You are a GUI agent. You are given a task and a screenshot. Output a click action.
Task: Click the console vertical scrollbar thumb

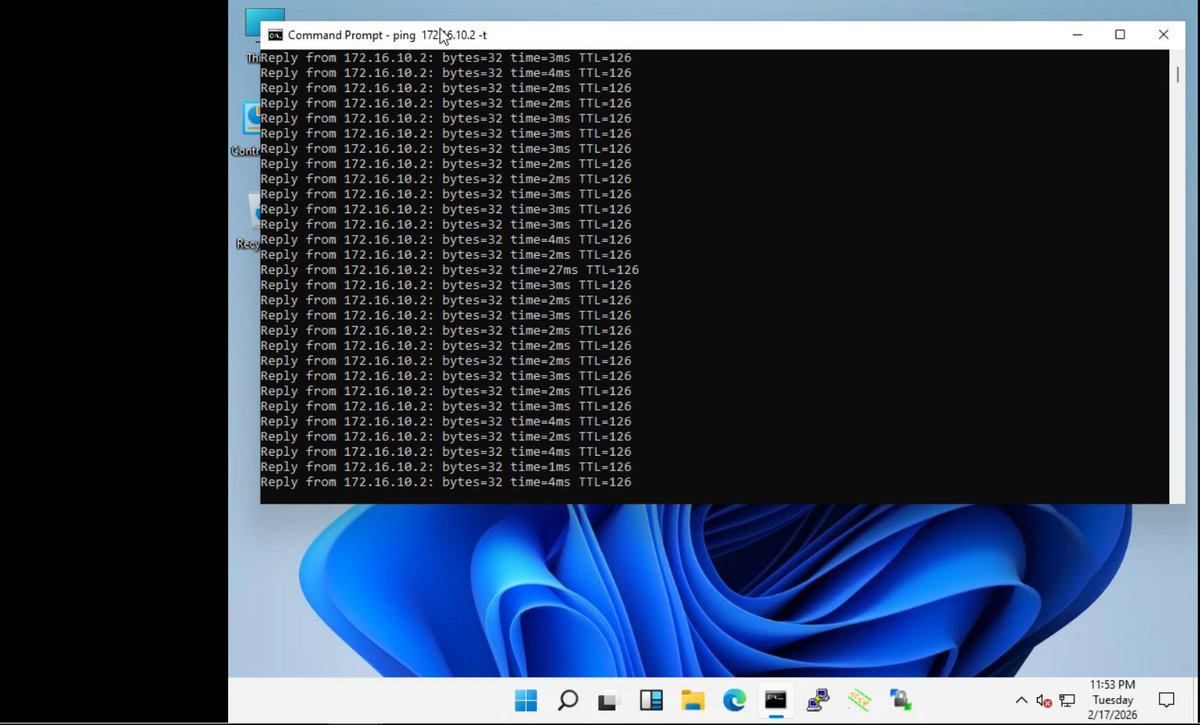tap(1177, 75)
